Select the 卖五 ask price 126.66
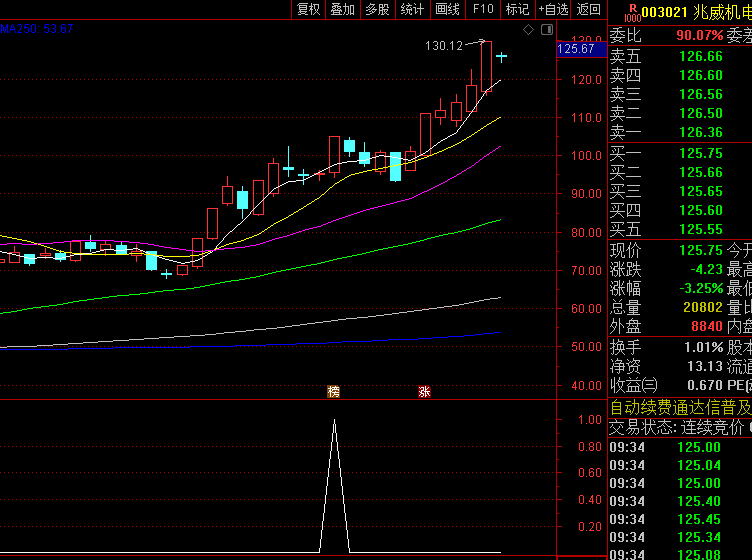Screen dimensions: 752x560 coord(701,57)
